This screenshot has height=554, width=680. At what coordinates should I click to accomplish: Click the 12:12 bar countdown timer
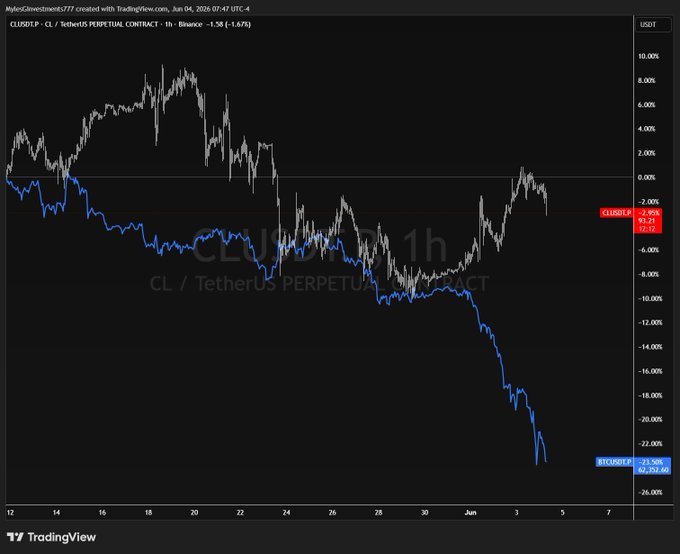(x=647, y=229)
